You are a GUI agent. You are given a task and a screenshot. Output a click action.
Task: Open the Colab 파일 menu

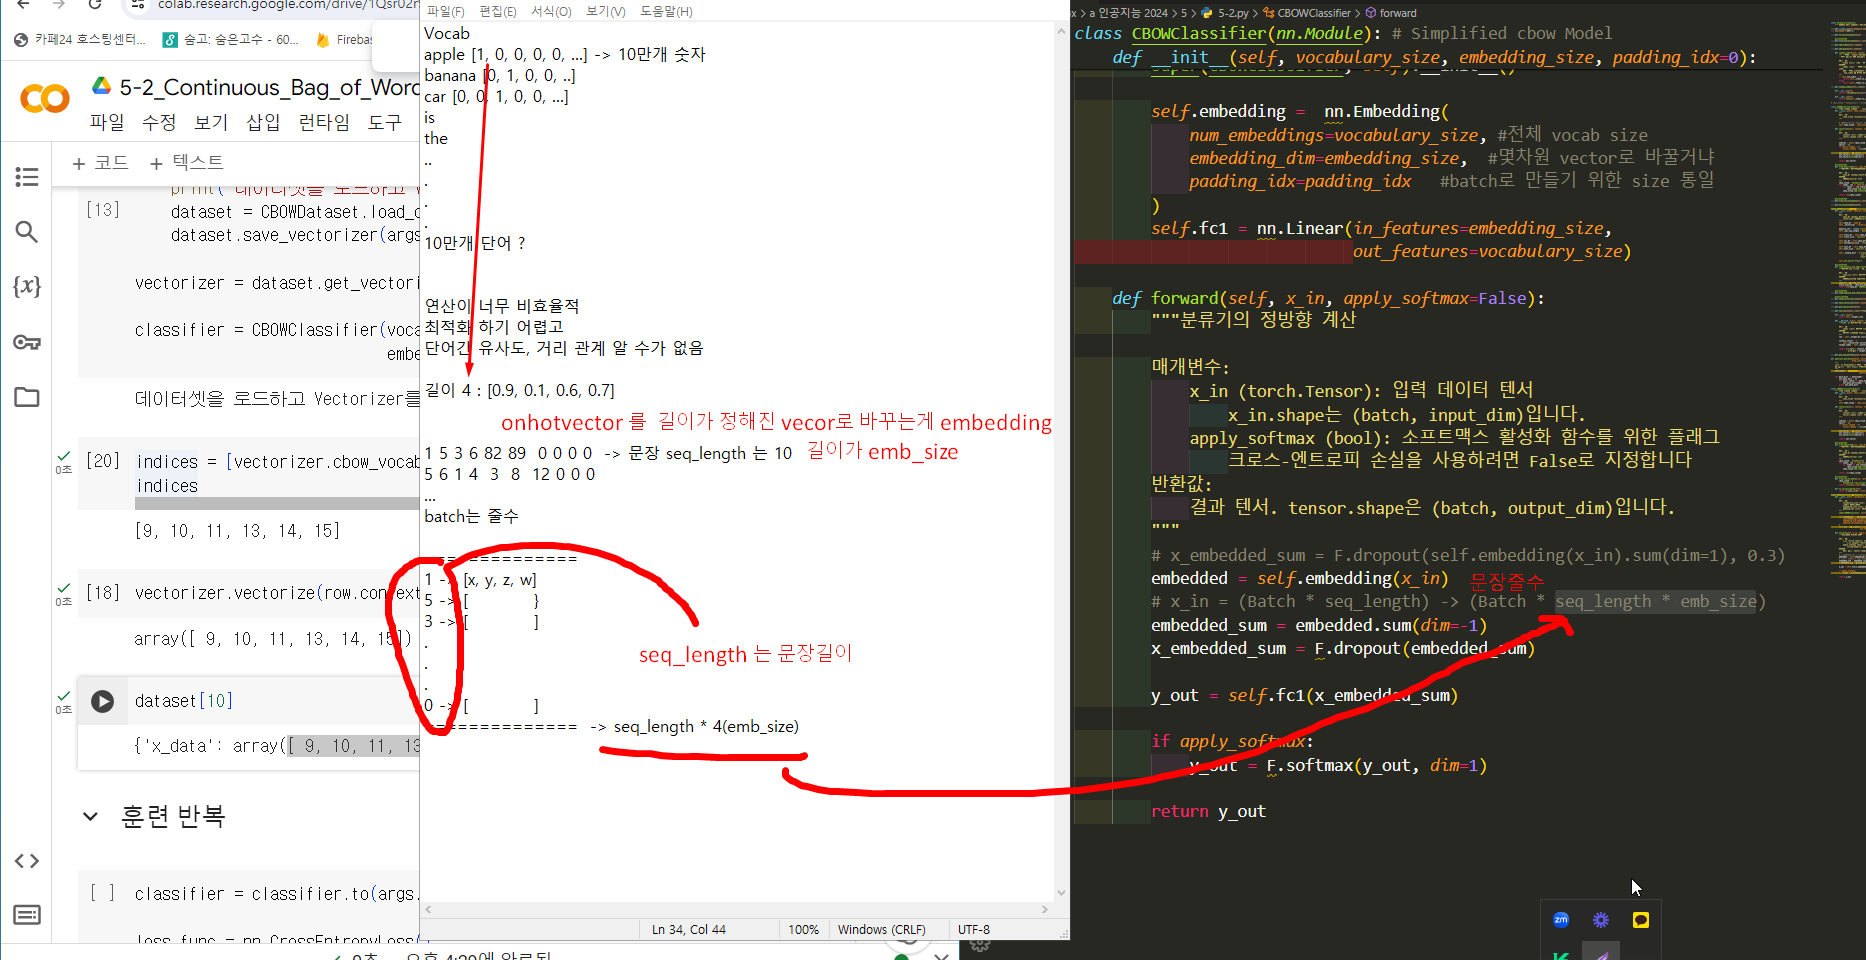[107, 122]
